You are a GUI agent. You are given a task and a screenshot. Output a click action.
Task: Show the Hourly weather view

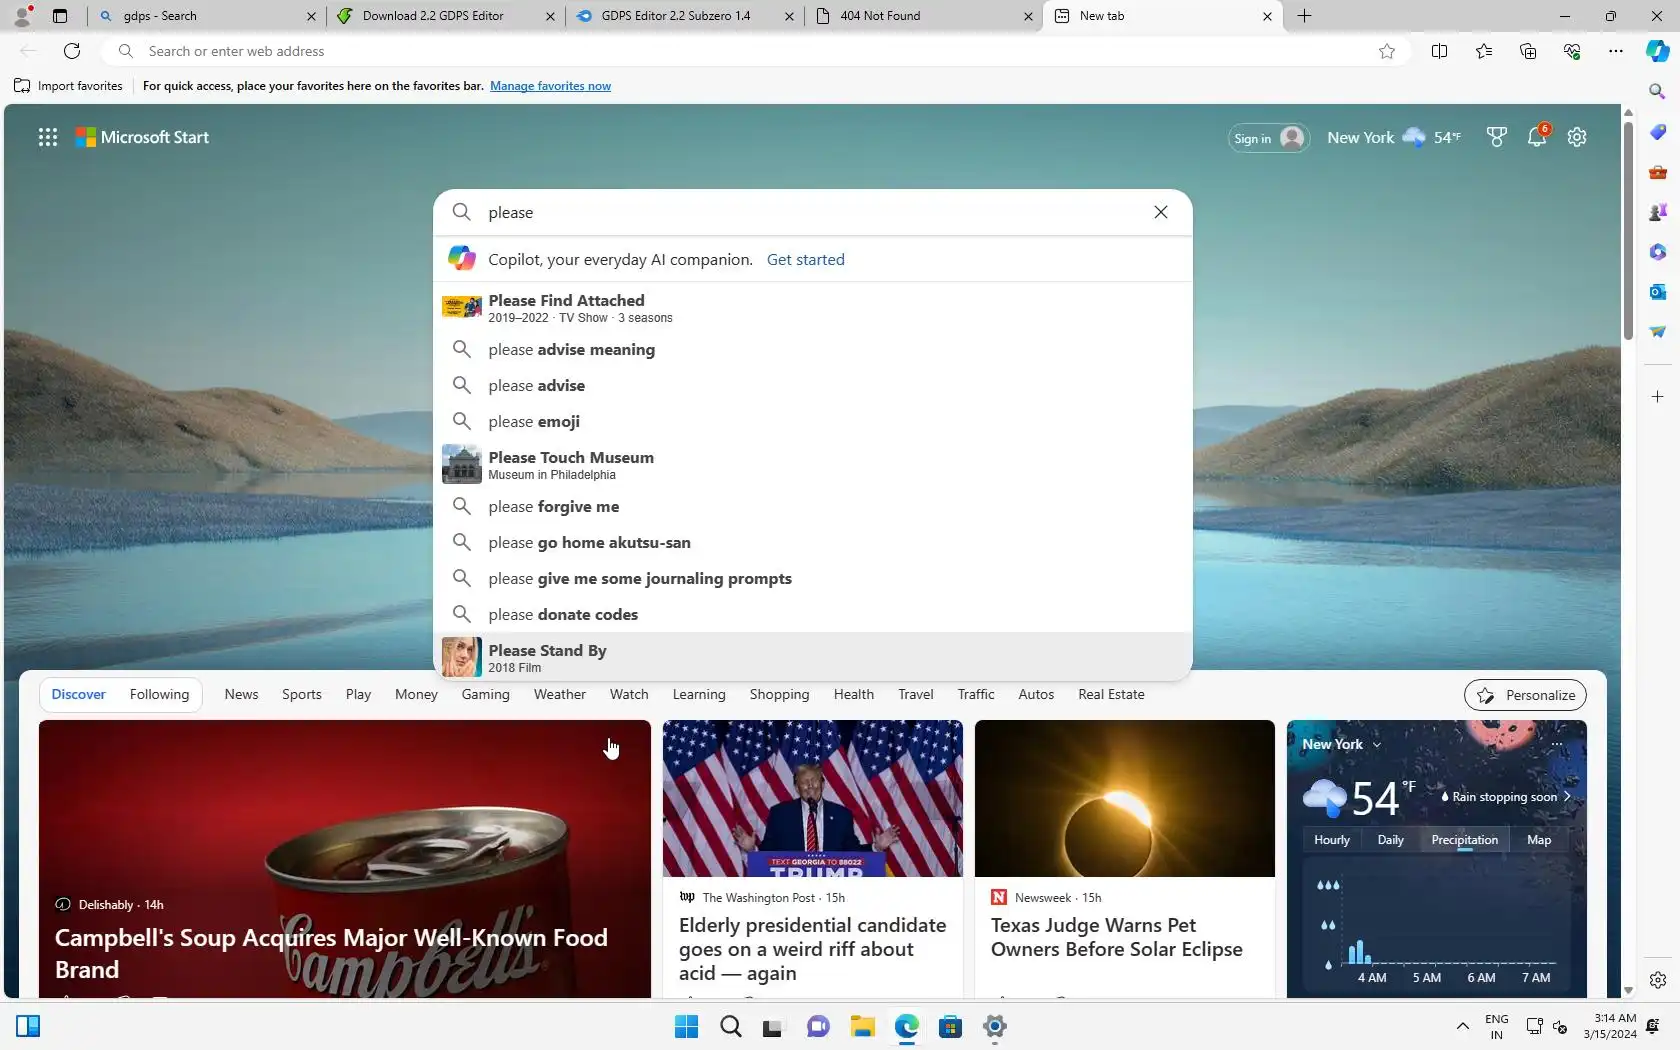pos(1331,840)
